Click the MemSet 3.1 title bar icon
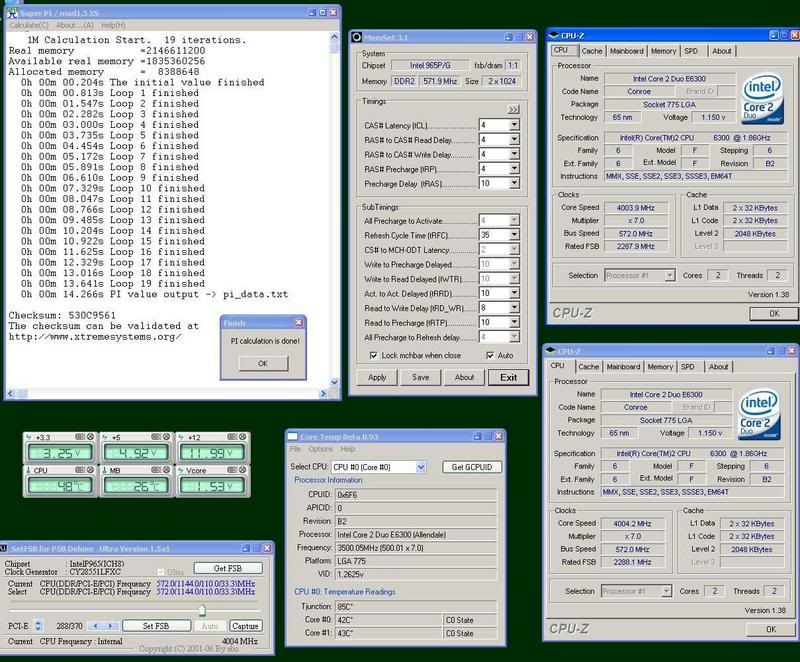This screenshot has width=800, height=662. (x=357, y=37)
